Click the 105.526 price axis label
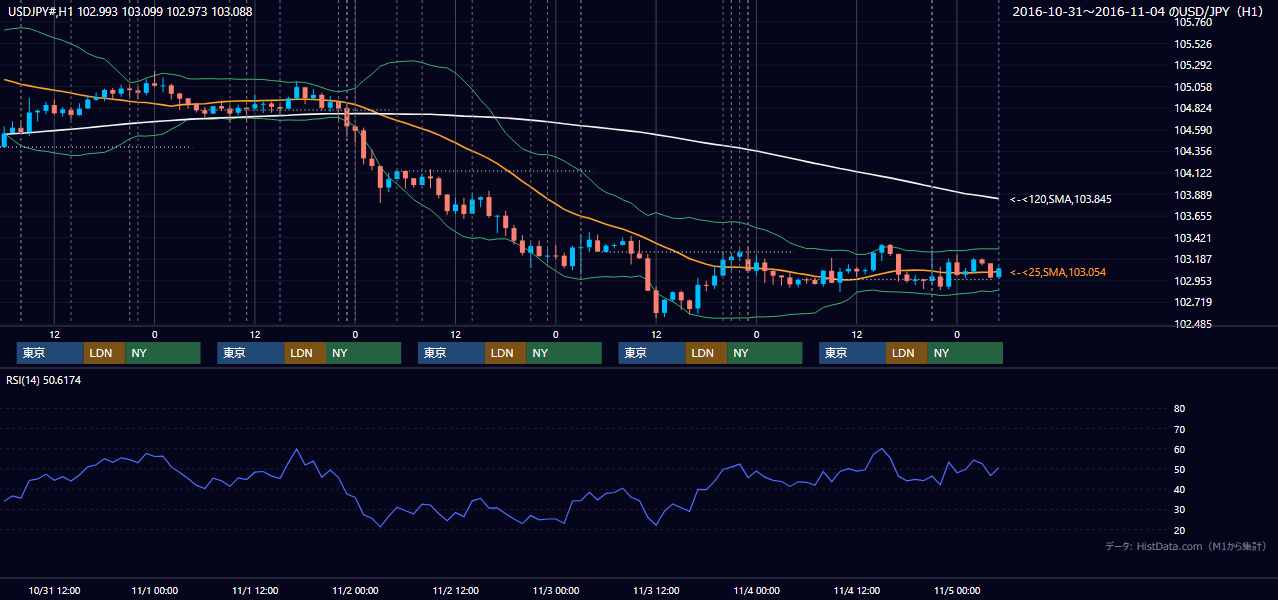1278x600 pixels. 1194,44
